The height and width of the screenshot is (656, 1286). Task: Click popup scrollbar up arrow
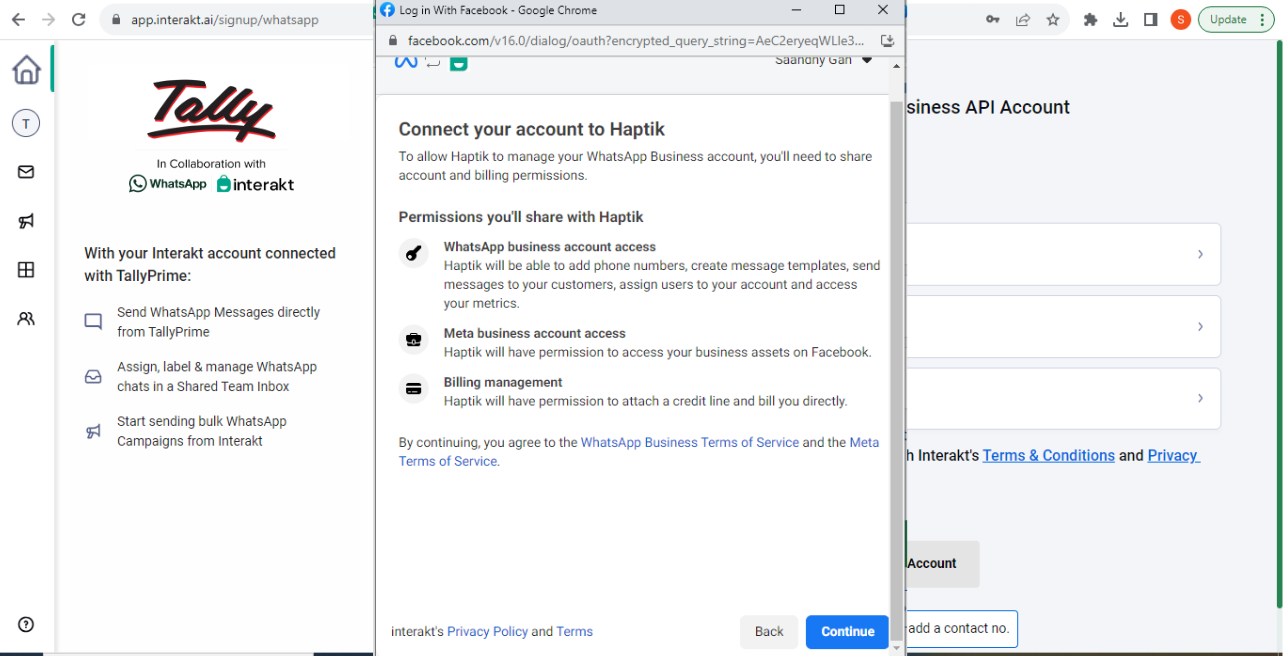click(x=896, y=66)
